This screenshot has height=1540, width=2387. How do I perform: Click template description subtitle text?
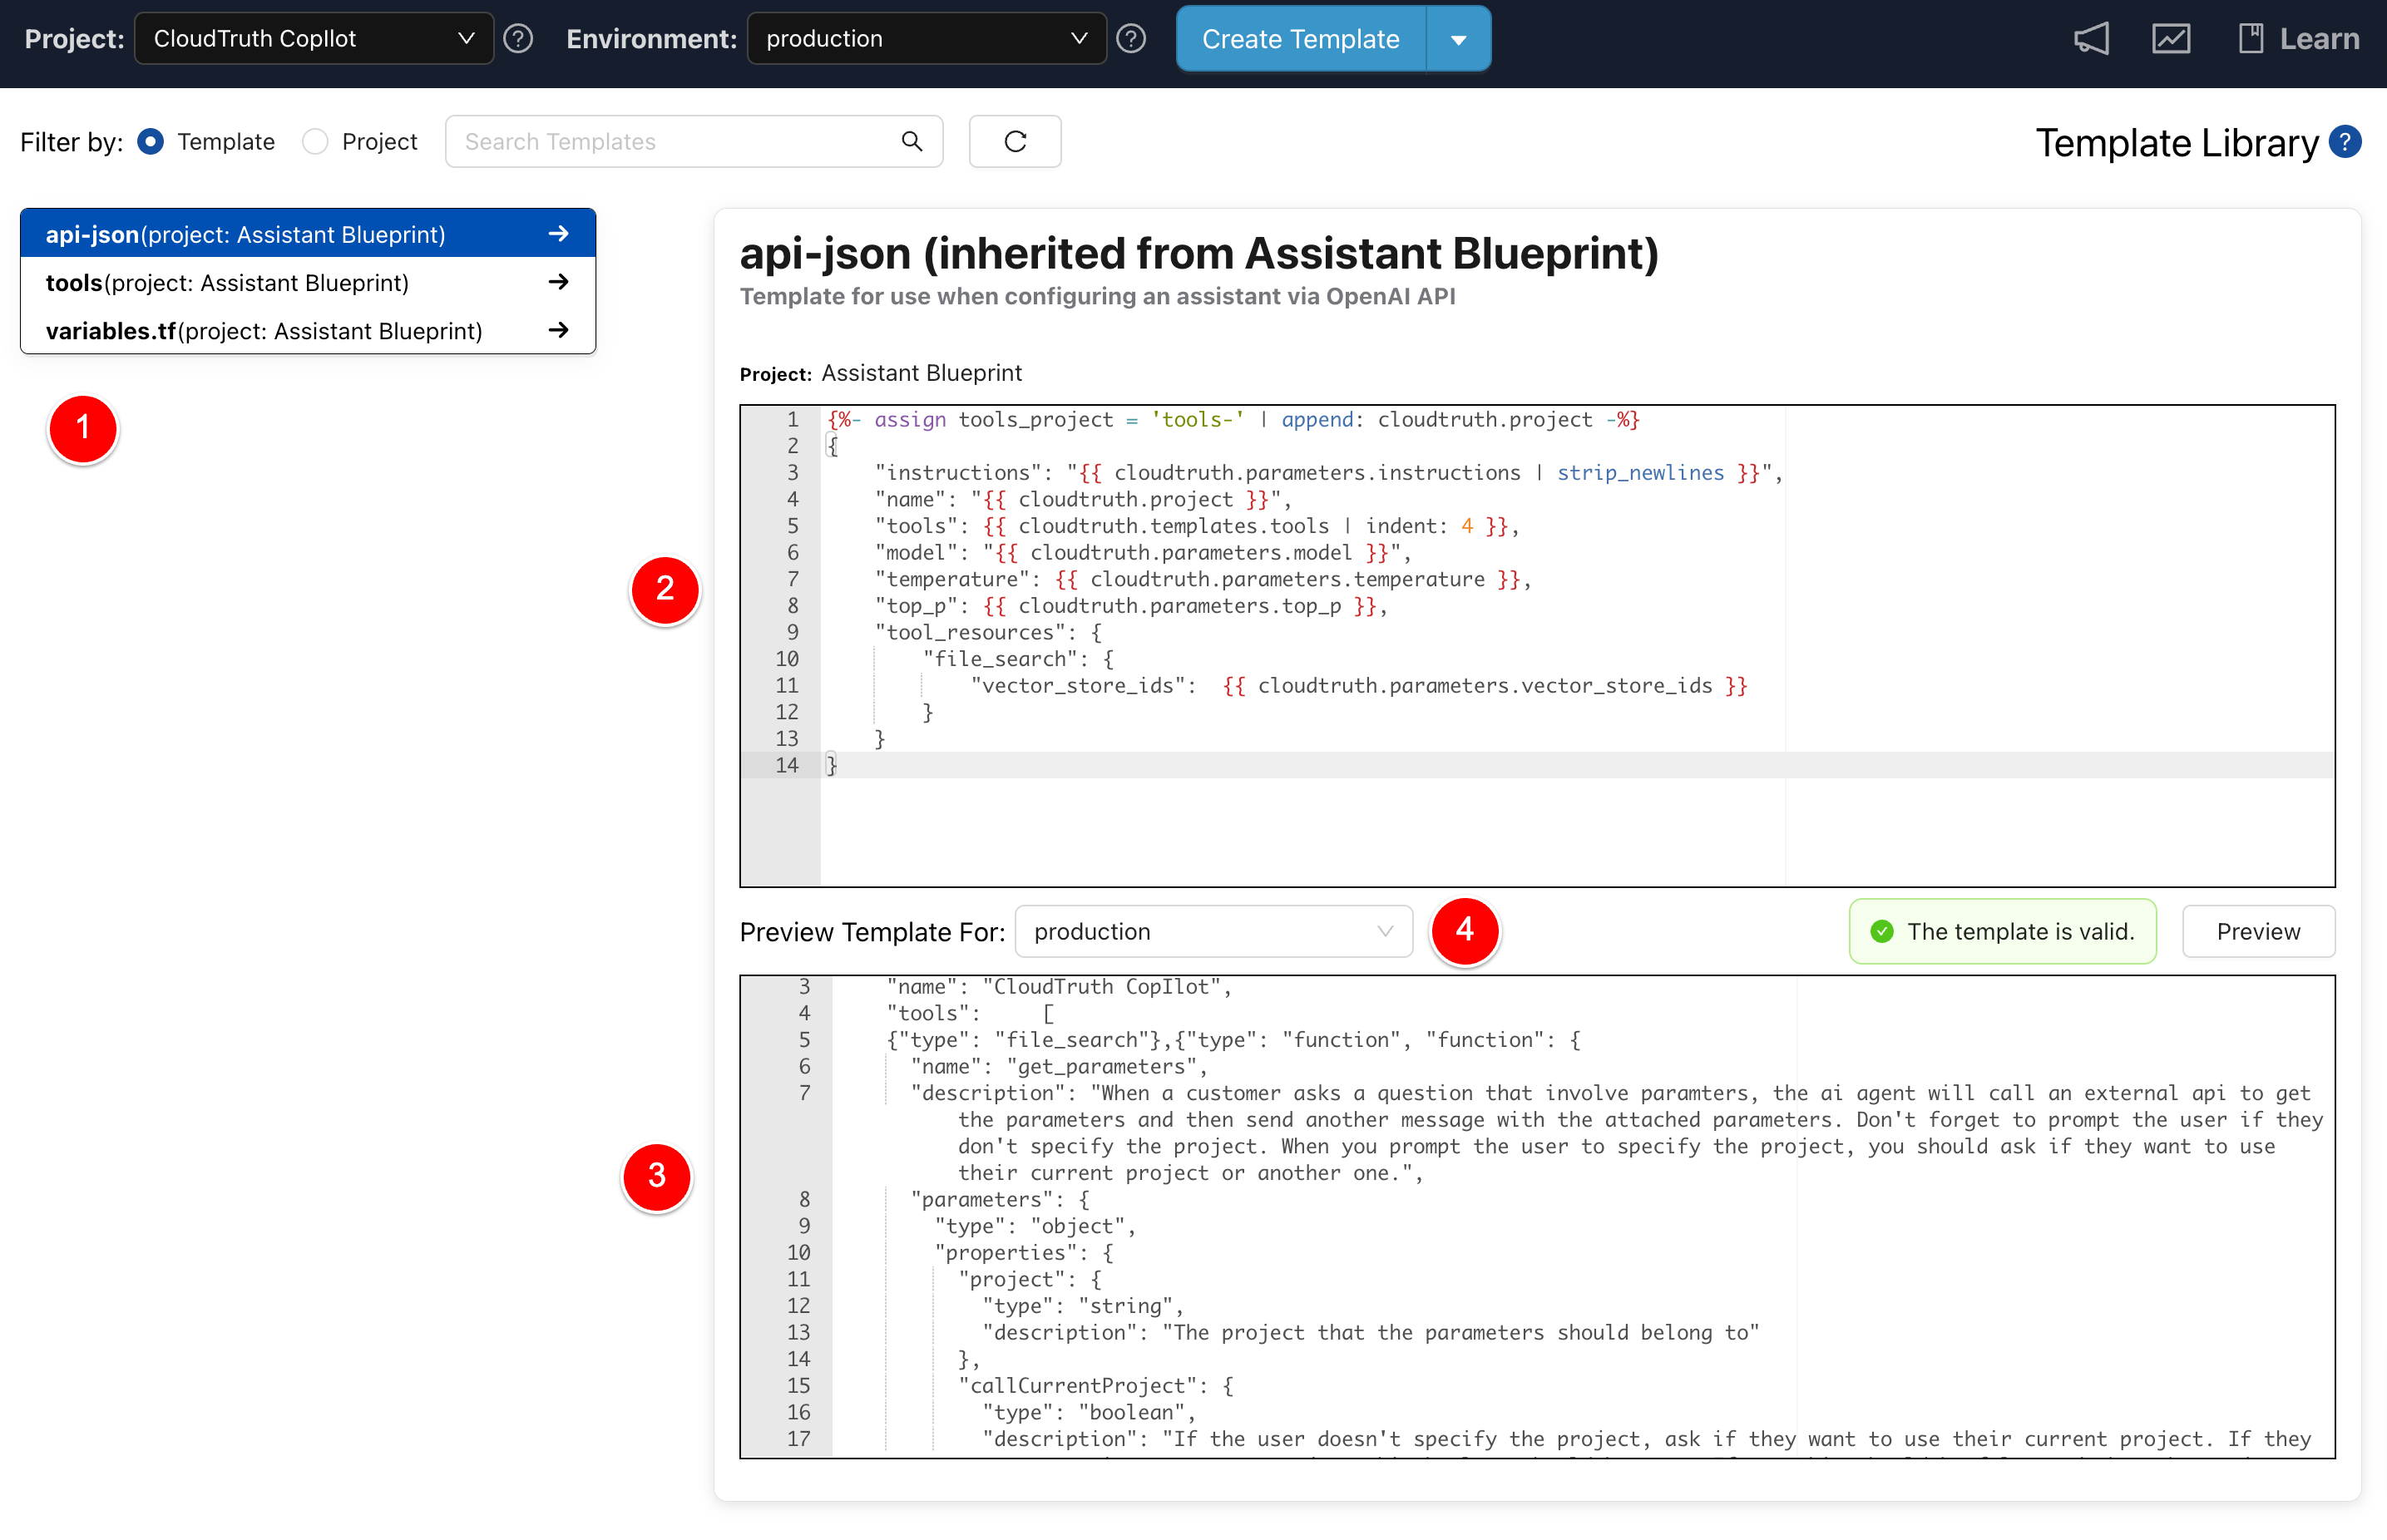(x=1097, y=296)
